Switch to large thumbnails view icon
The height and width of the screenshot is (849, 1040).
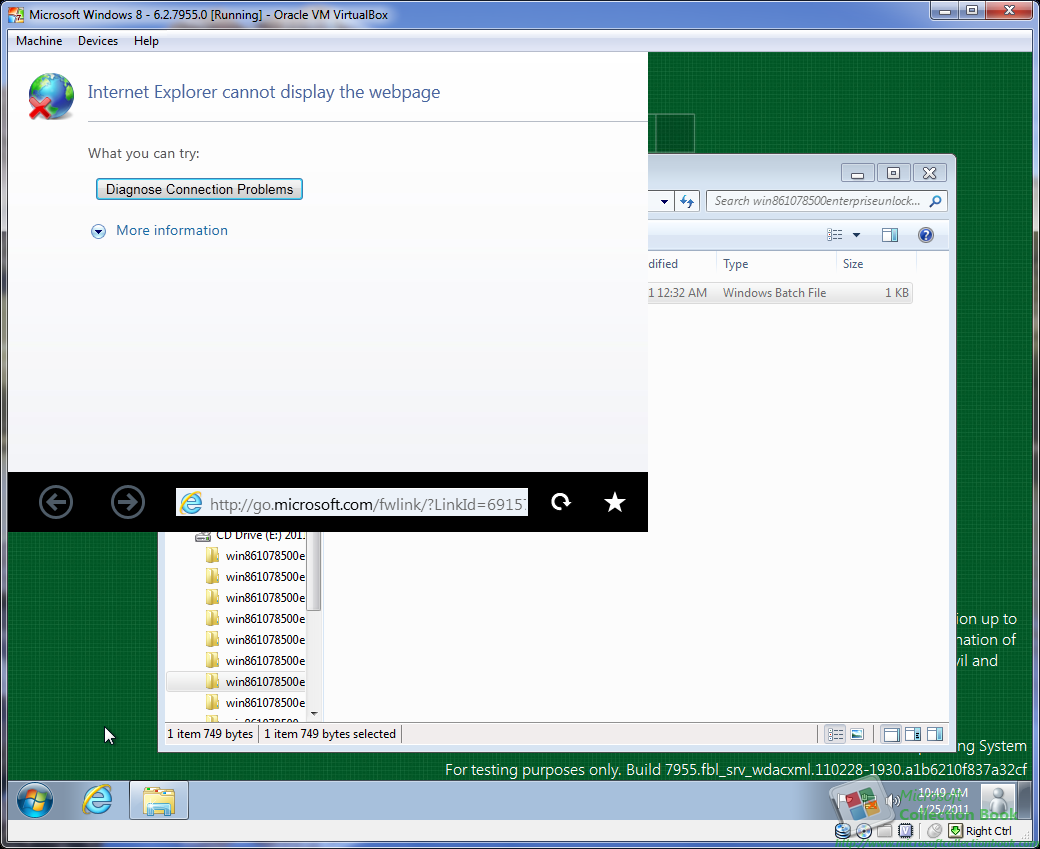tap(857, 734)
